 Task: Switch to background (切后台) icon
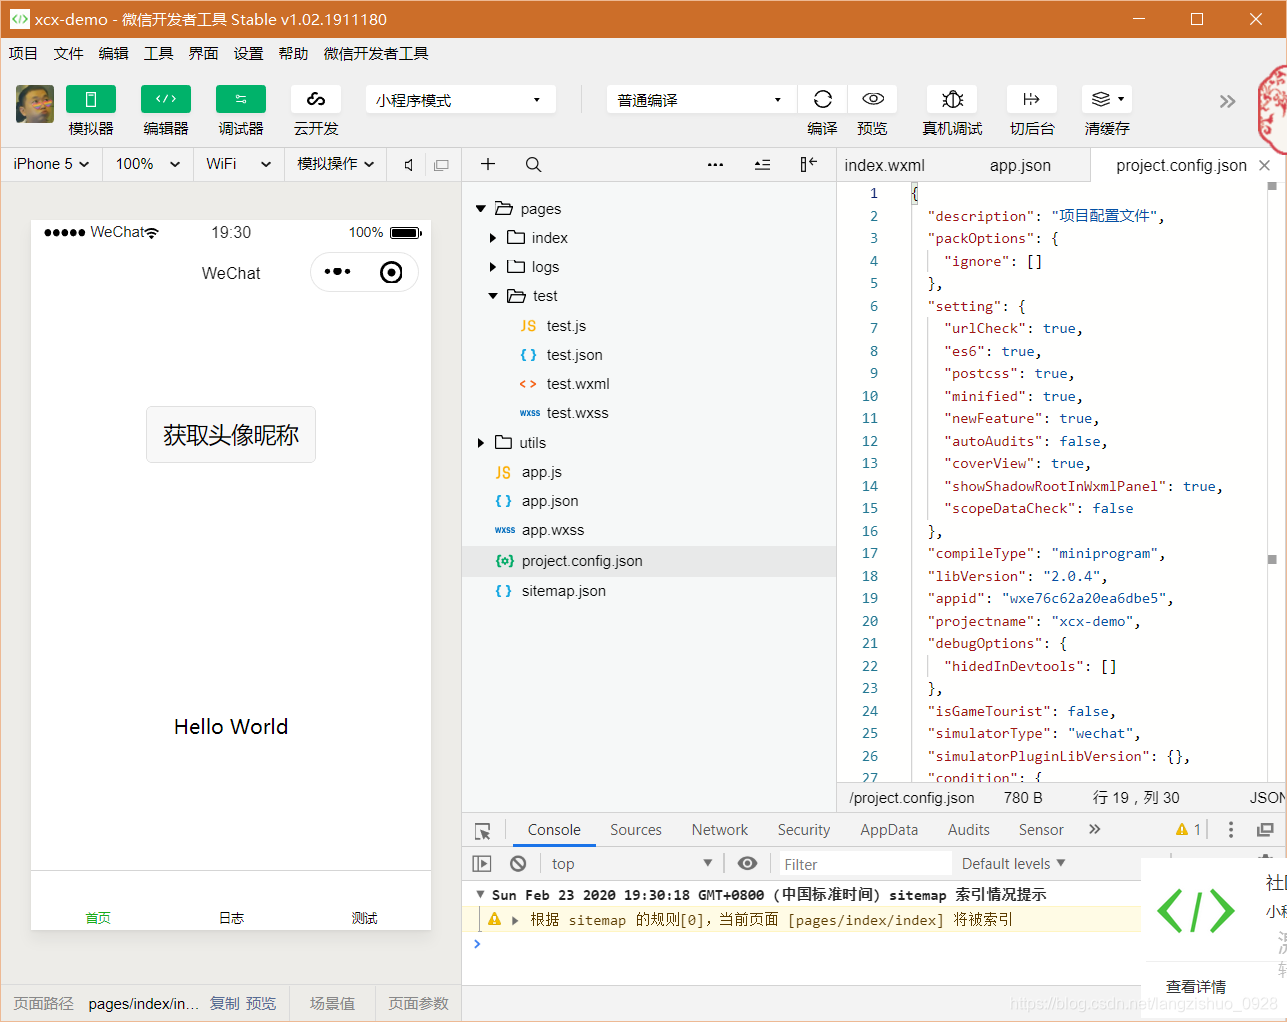coord(1032,99)
